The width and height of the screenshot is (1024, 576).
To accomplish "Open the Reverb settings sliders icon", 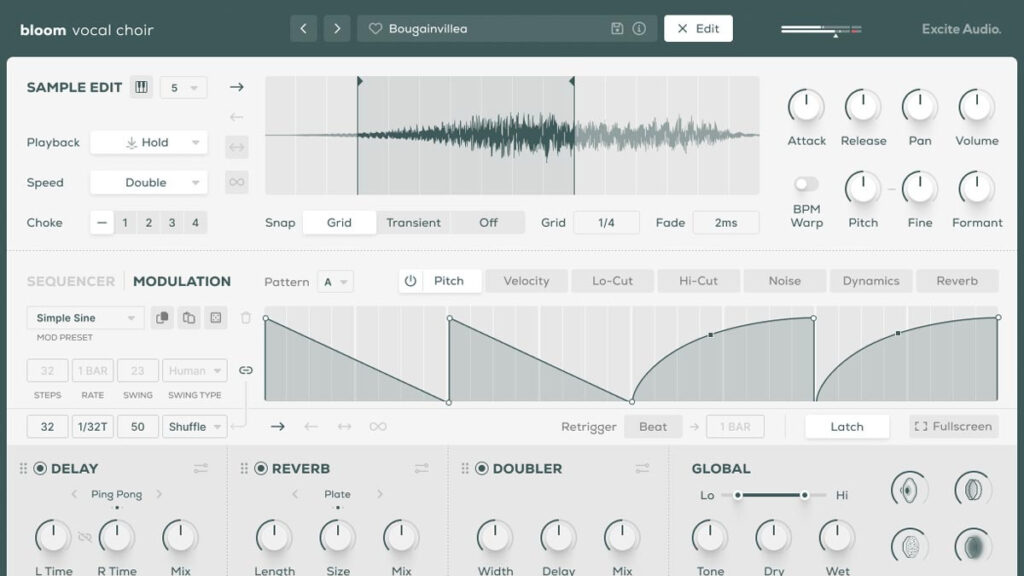I will pos(422,468).
